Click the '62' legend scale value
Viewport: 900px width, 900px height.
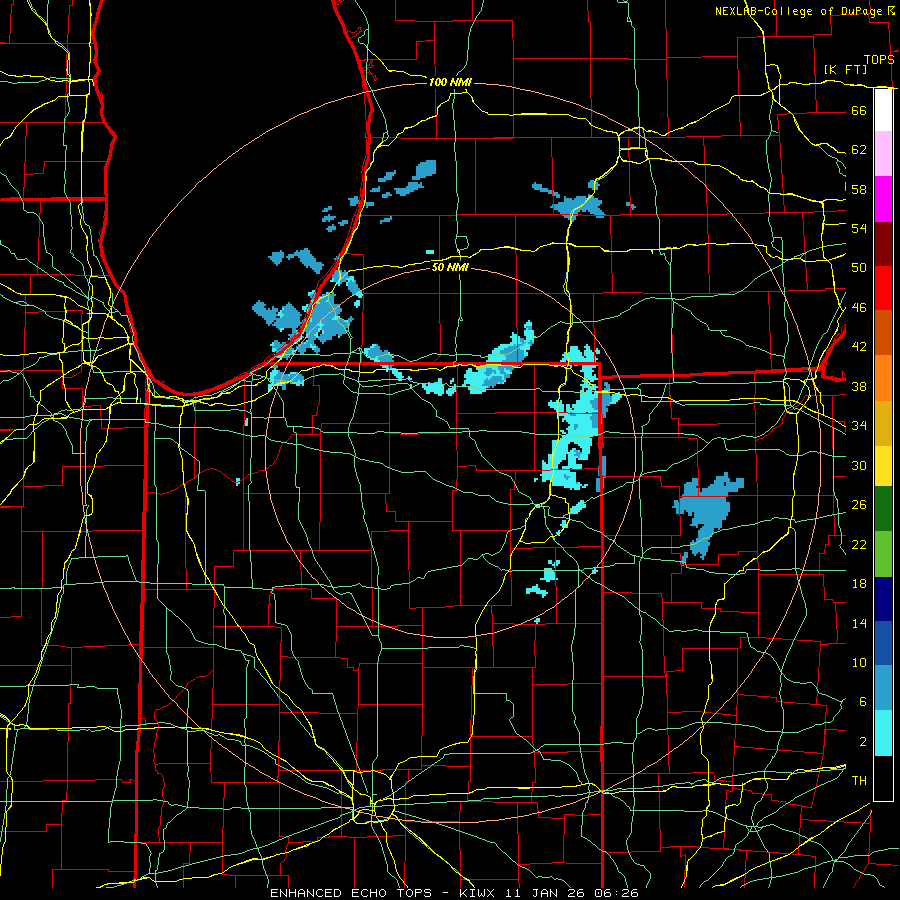coord(859,150)
